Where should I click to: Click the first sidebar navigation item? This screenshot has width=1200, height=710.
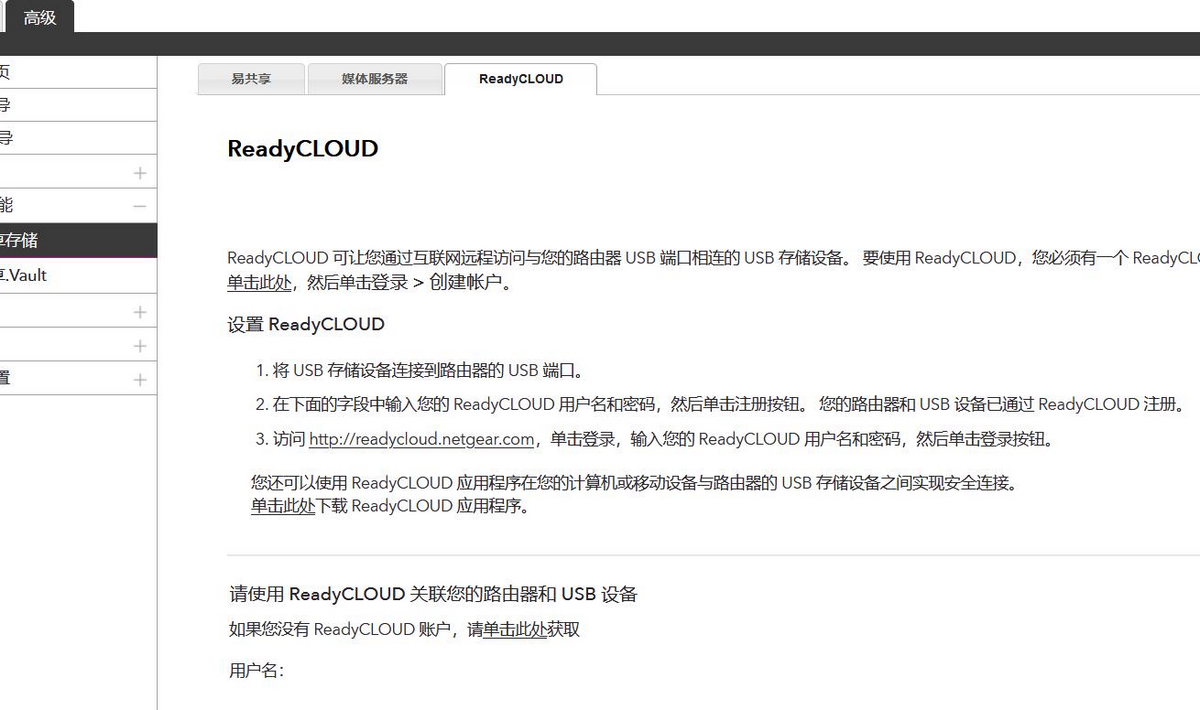point(60,70)
